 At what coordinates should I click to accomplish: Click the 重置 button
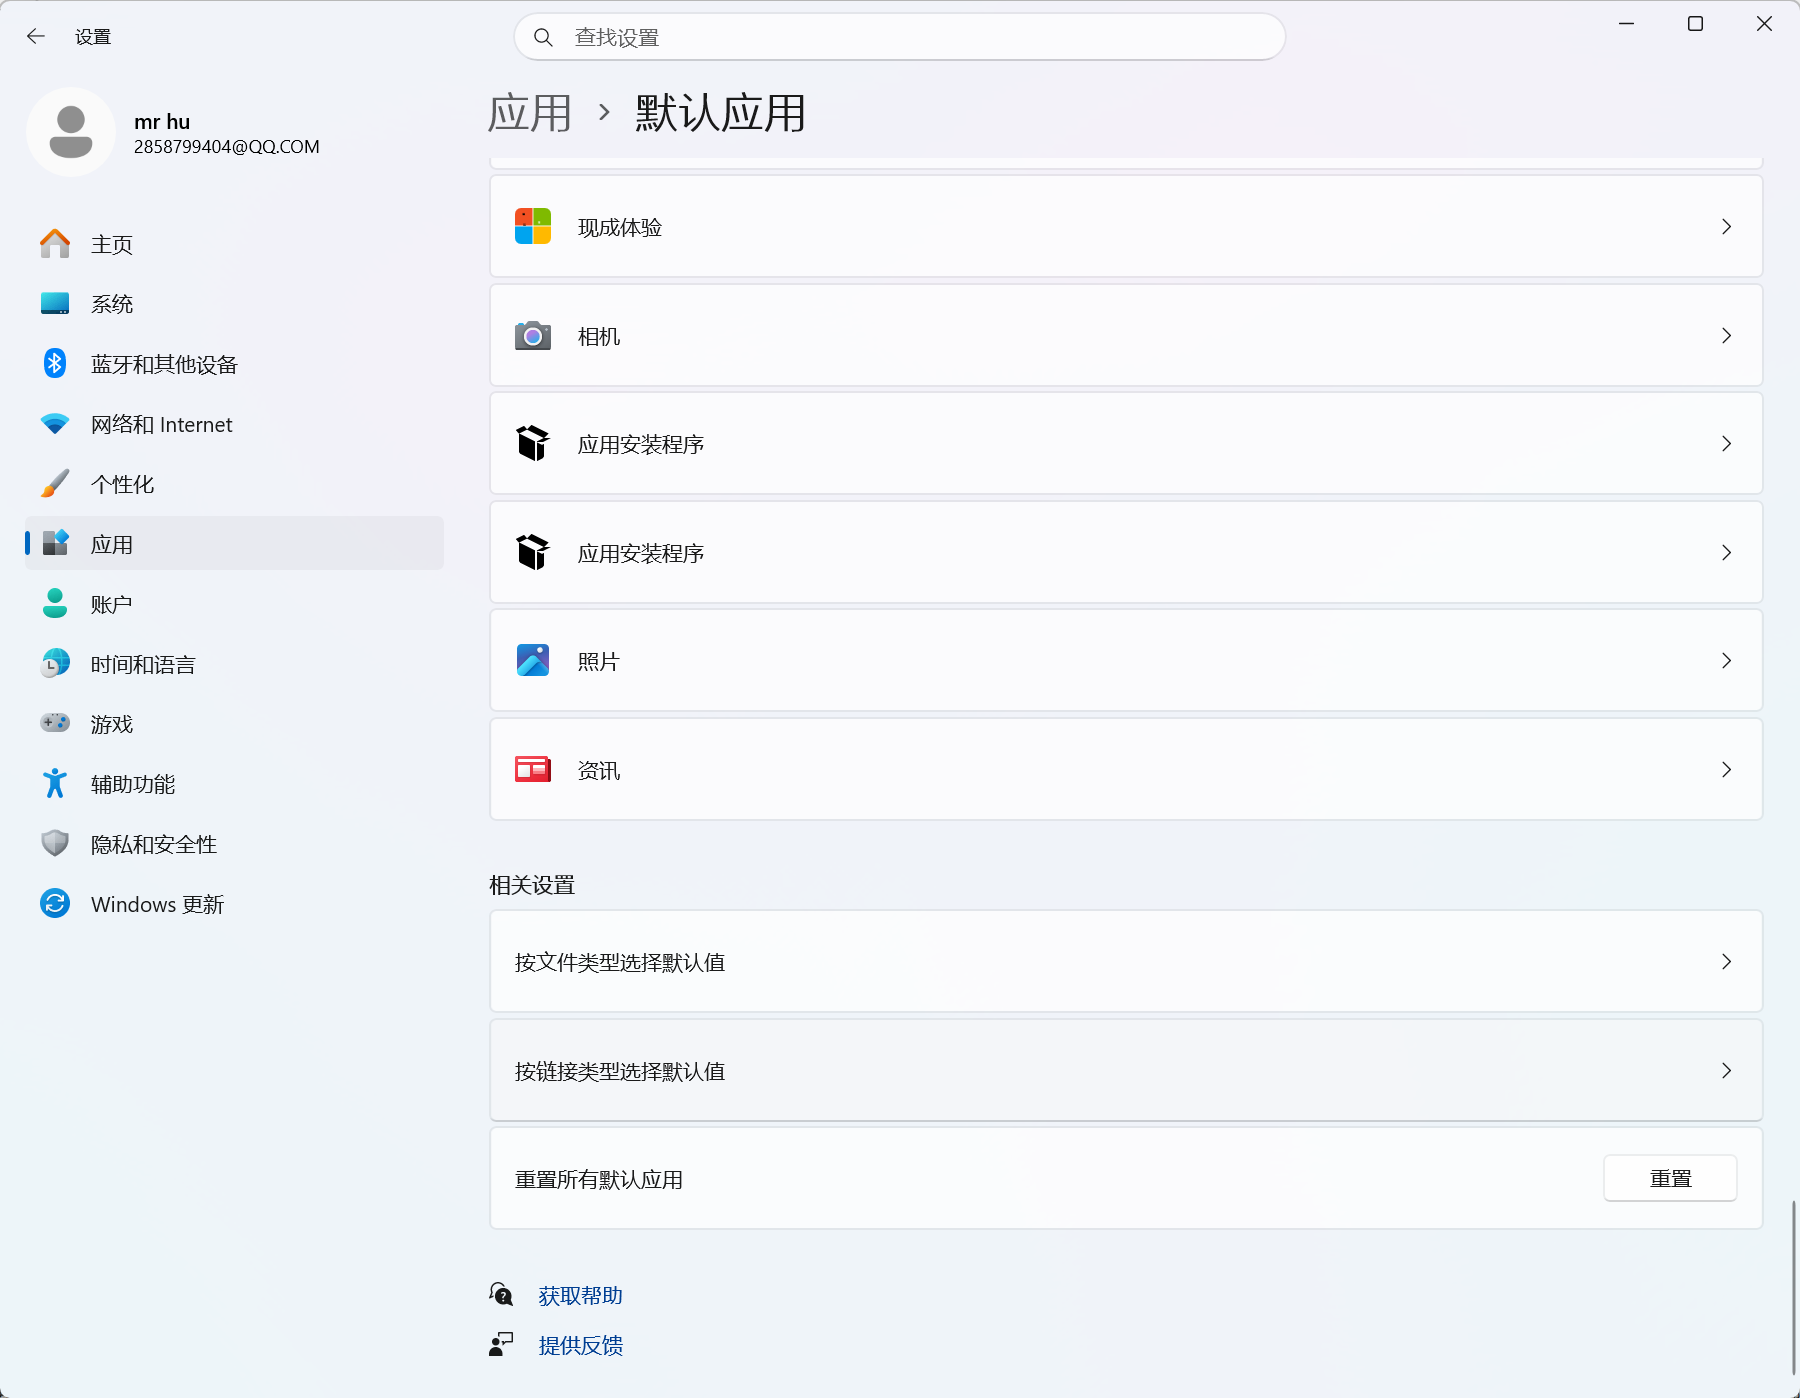1670,1179
